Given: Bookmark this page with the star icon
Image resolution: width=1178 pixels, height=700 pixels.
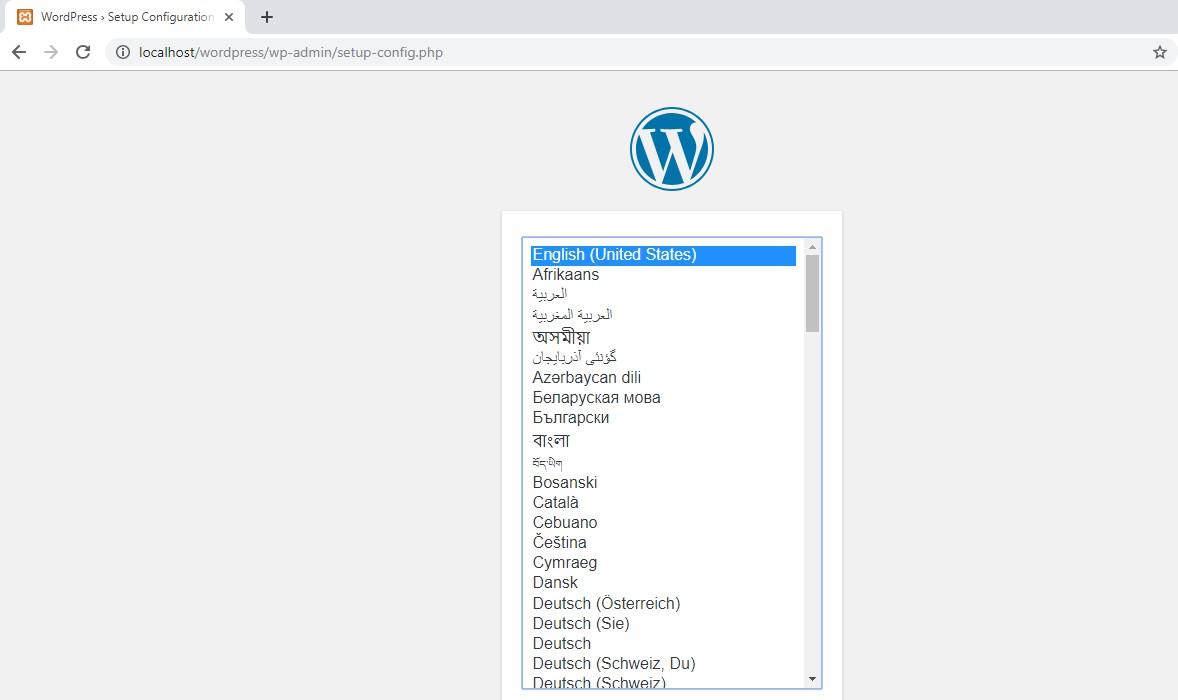Looking at the screenshot, I should (x=1160, y=52).
